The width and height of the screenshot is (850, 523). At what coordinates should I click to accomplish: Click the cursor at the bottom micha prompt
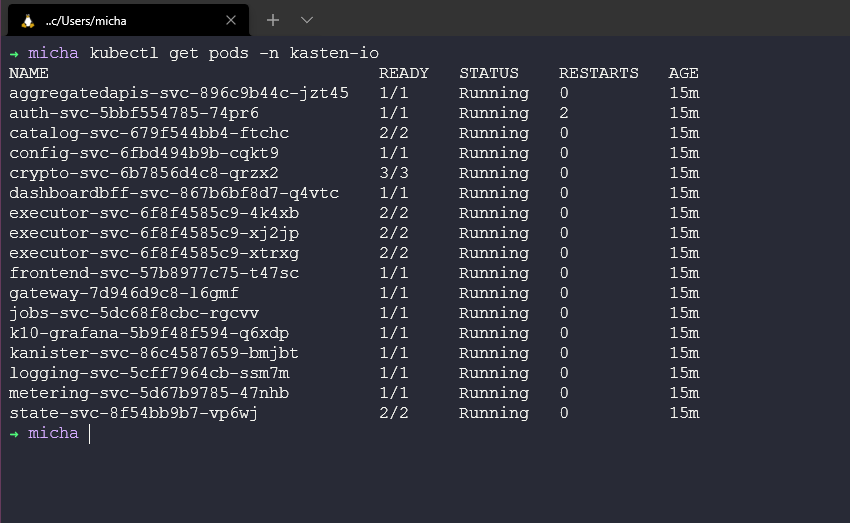coord(89,433)
